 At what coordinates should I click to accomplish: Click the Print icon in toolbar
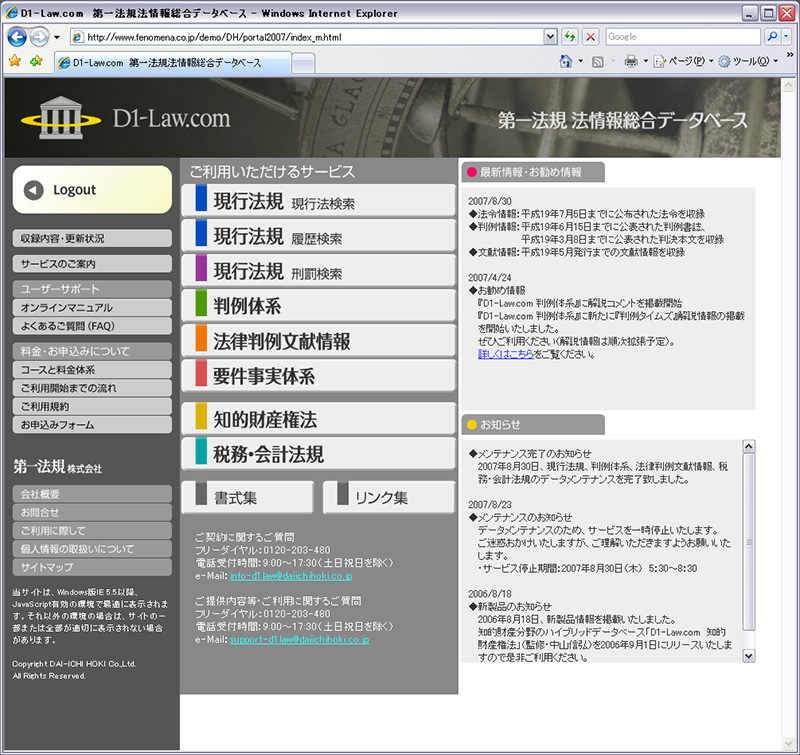(631, 62)
